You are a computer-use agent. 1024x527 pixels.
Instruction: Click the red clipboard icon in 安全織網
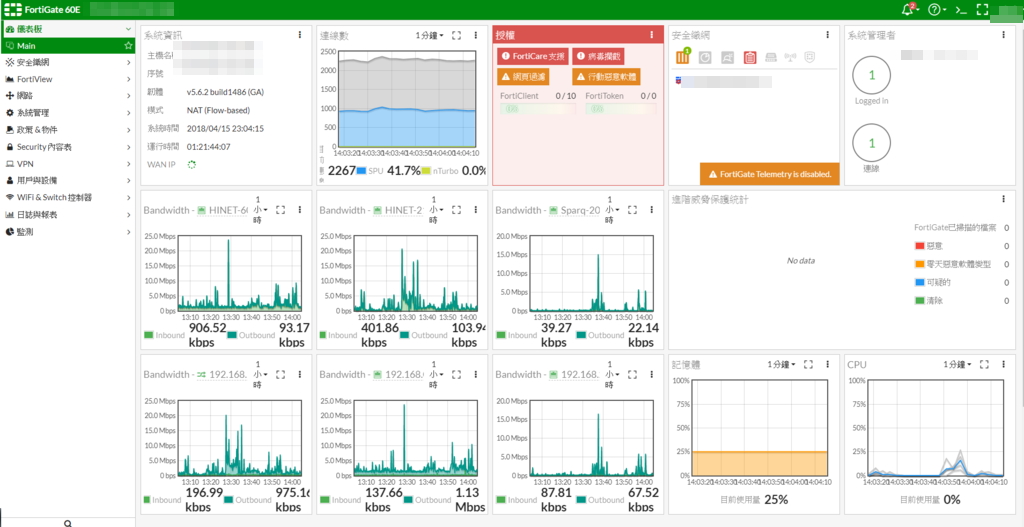(x=749, y=57)
